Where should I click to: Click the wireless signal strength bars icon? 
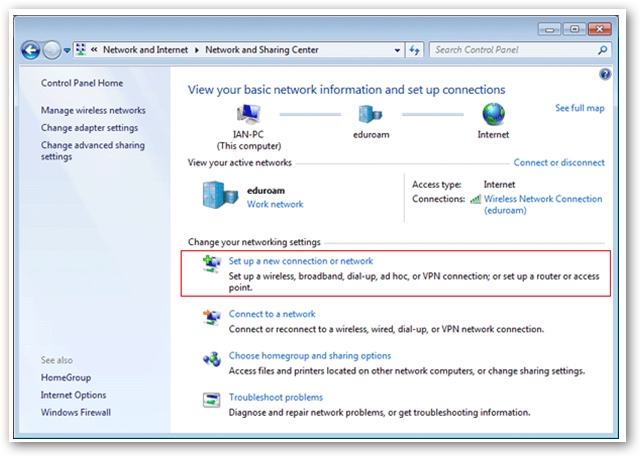pyautogui.click(x=476, y=199)
